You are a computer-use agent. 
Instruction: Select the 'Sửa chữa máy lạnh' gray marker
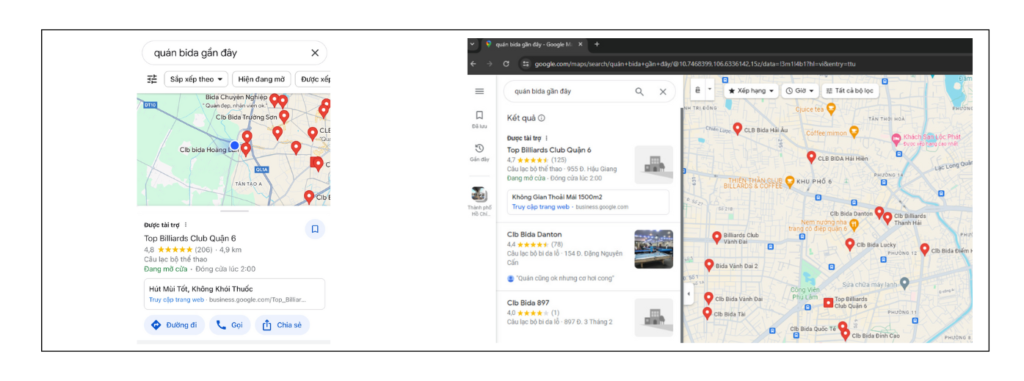pos(904,283)
